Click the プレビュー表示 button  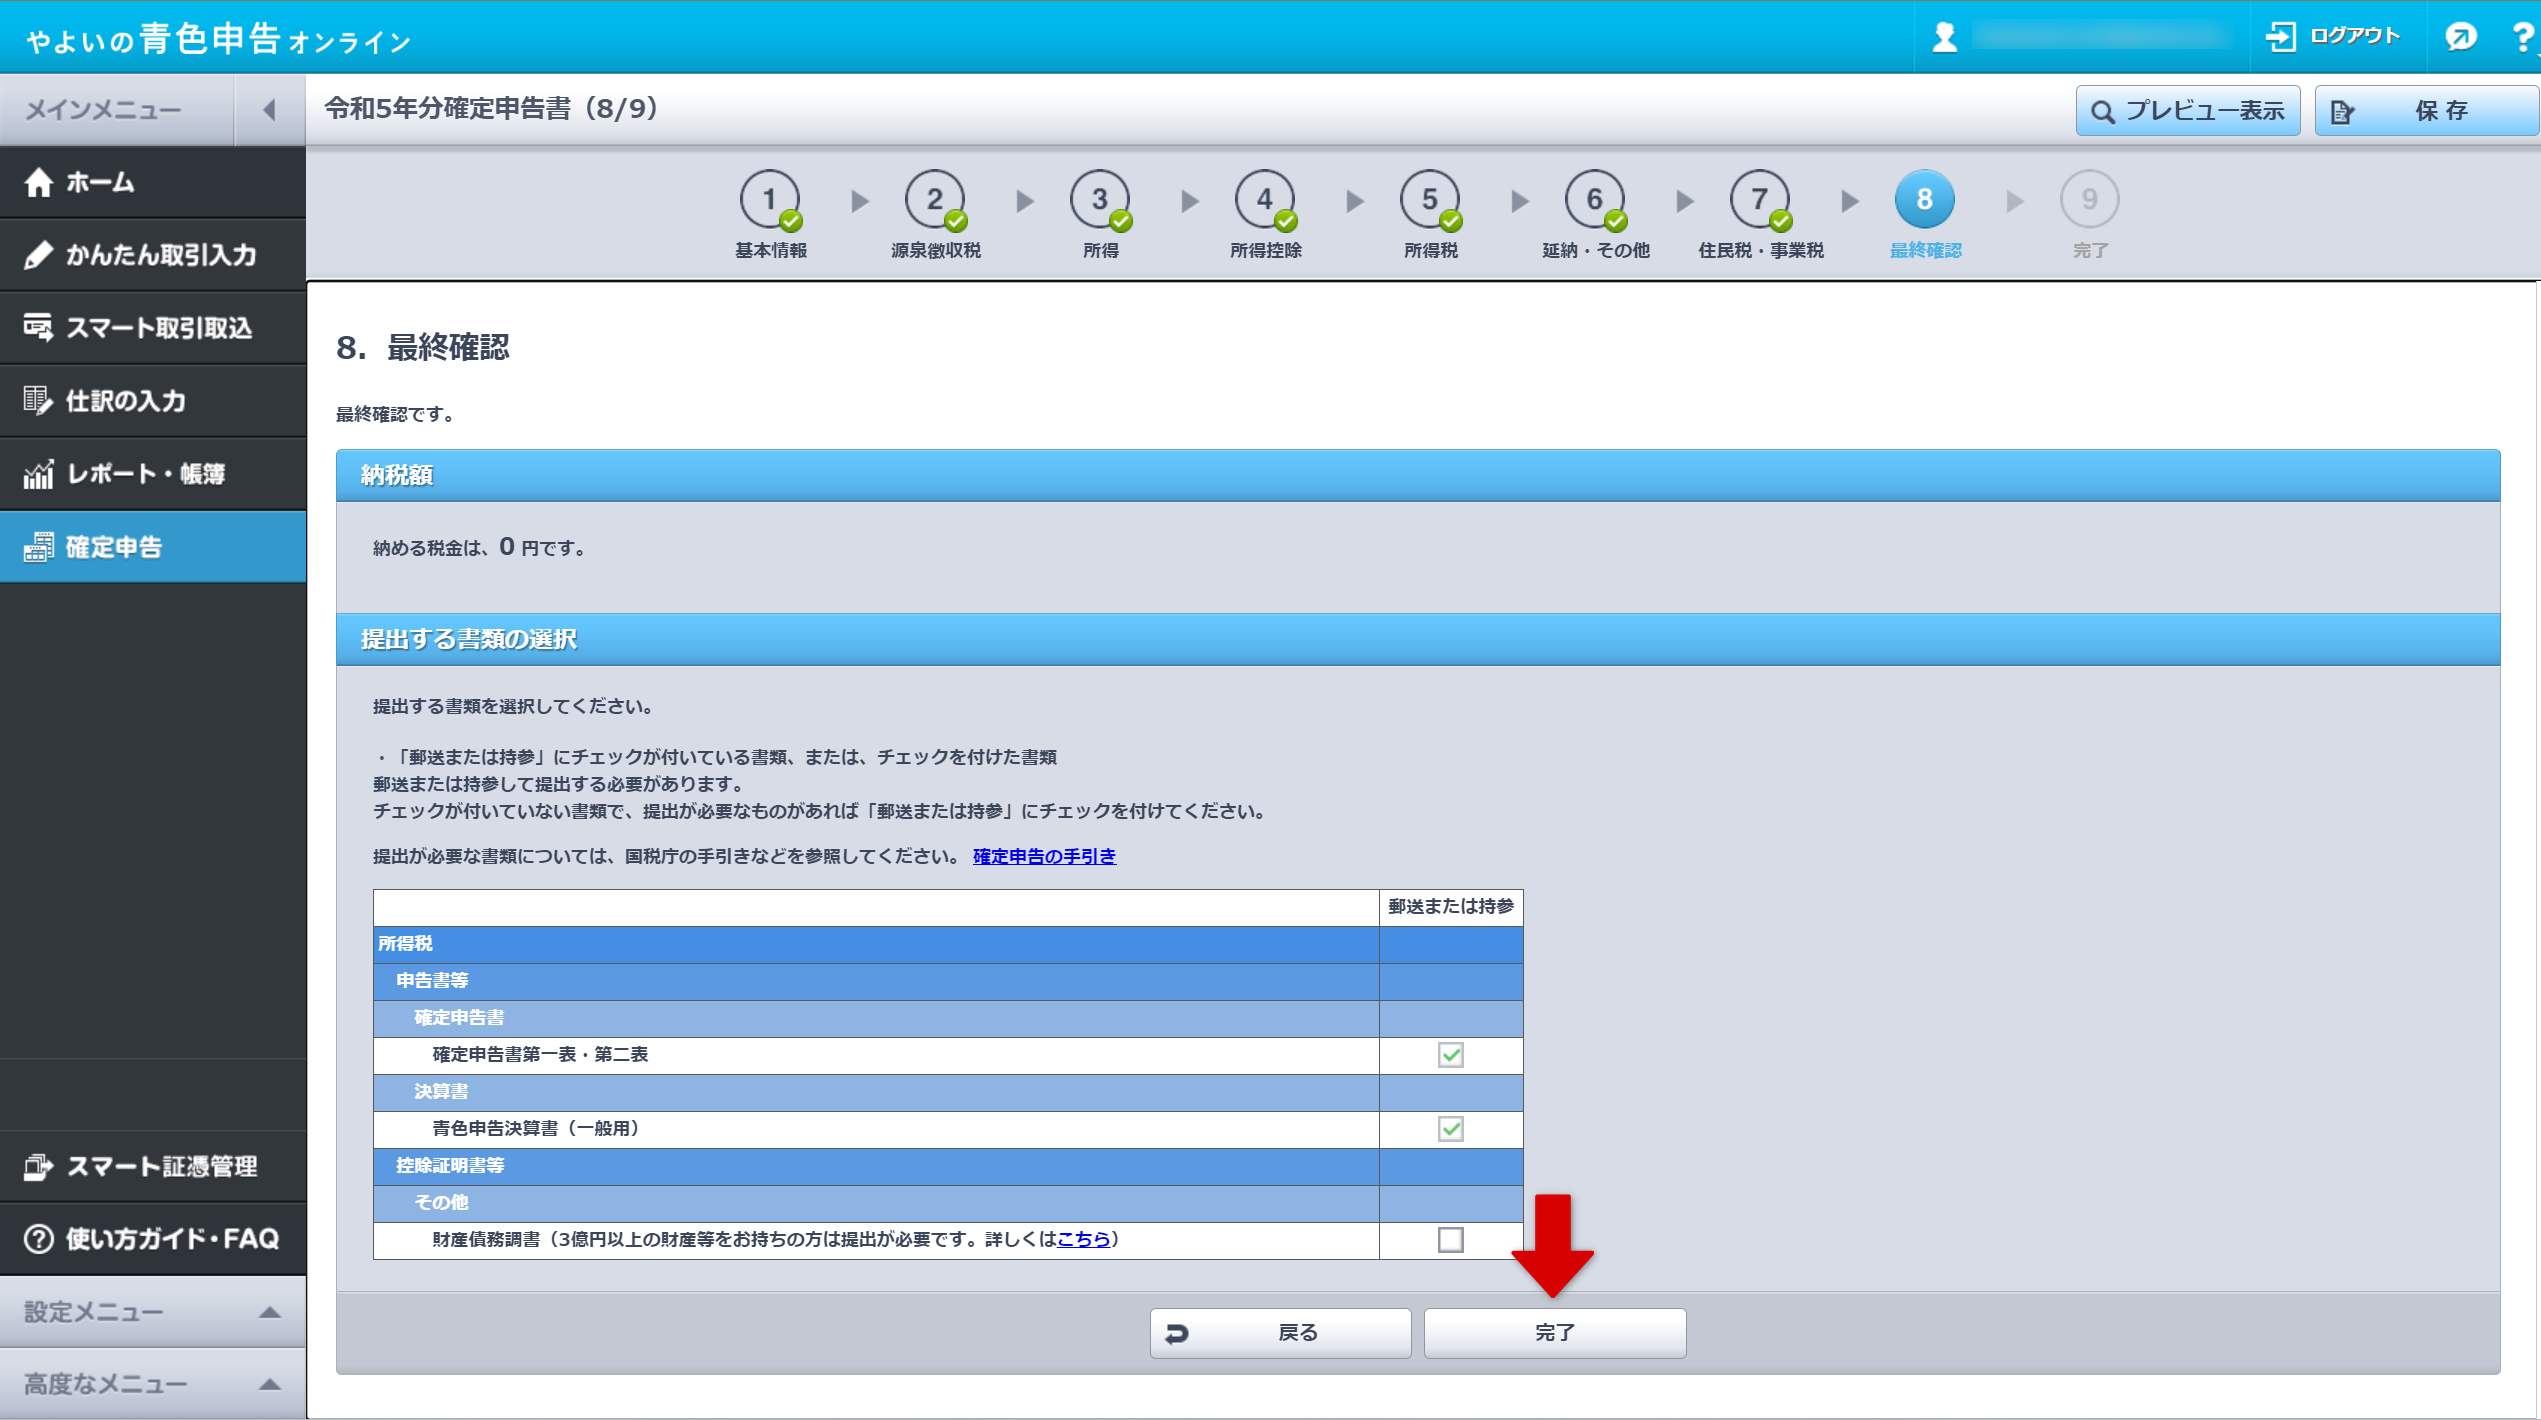(x=2187, y=111)
